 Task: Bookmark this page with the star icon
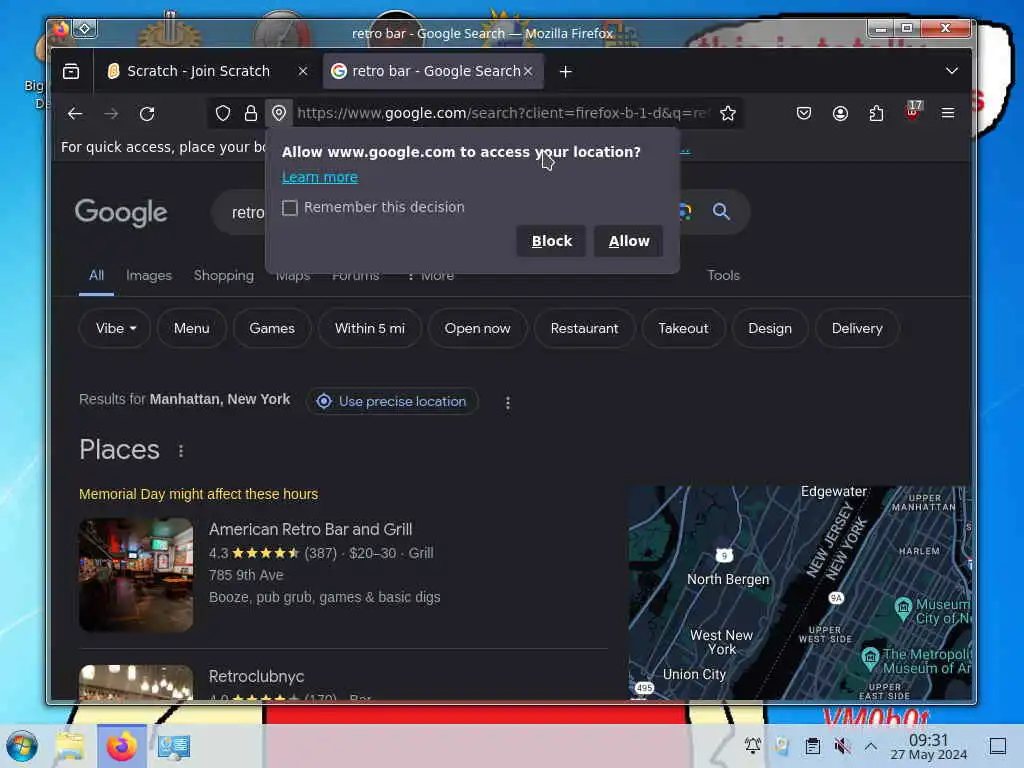tap(728, 114)
